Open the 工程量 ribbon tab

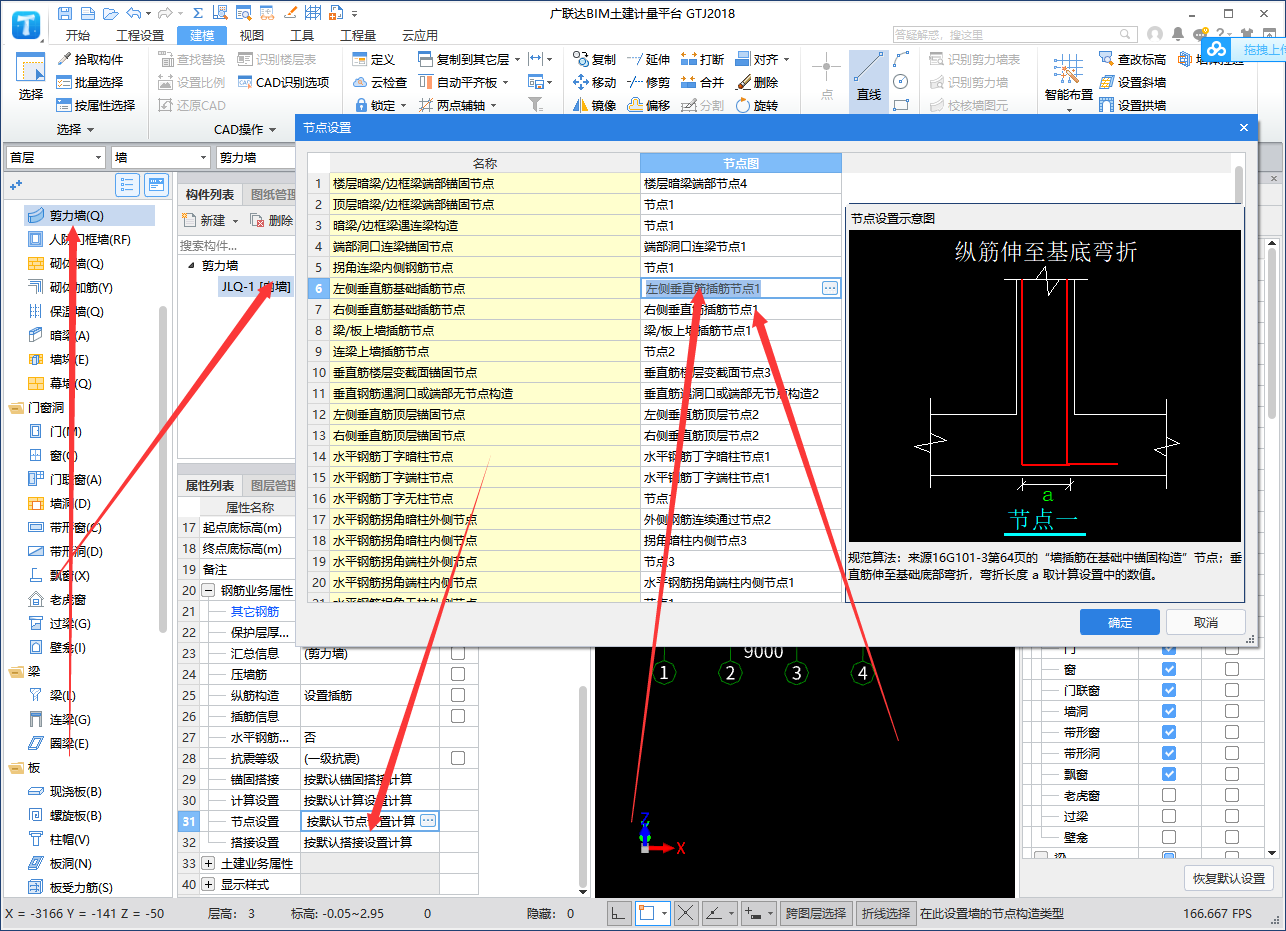(x=358, y=35)
